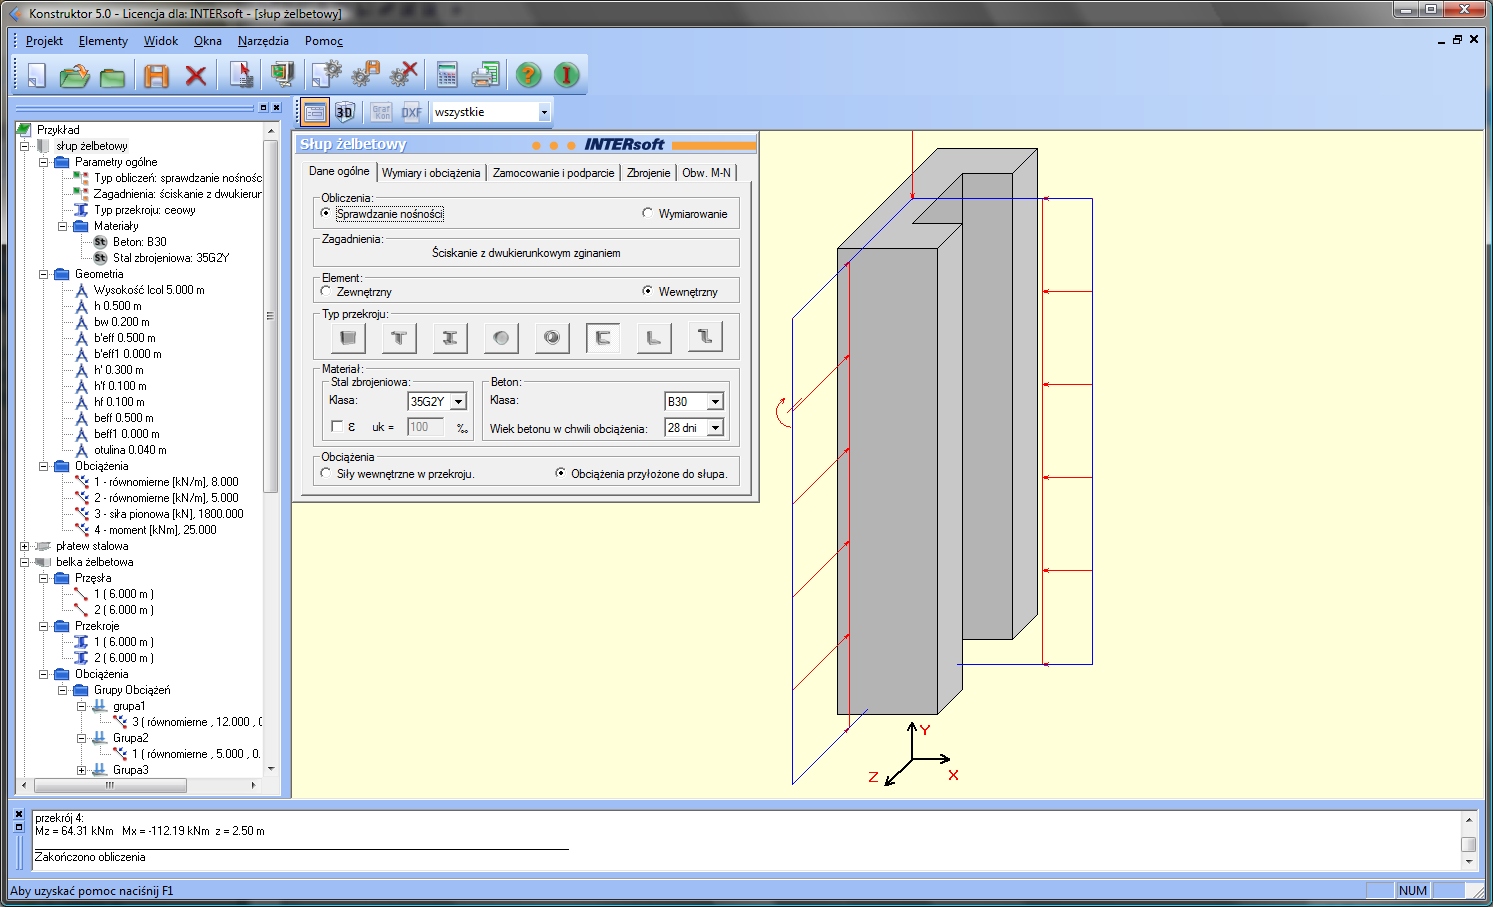Click the tree panel horizontal scrollbar
This screenshot has width=1493, height=907.
click(x=139, y=786)
